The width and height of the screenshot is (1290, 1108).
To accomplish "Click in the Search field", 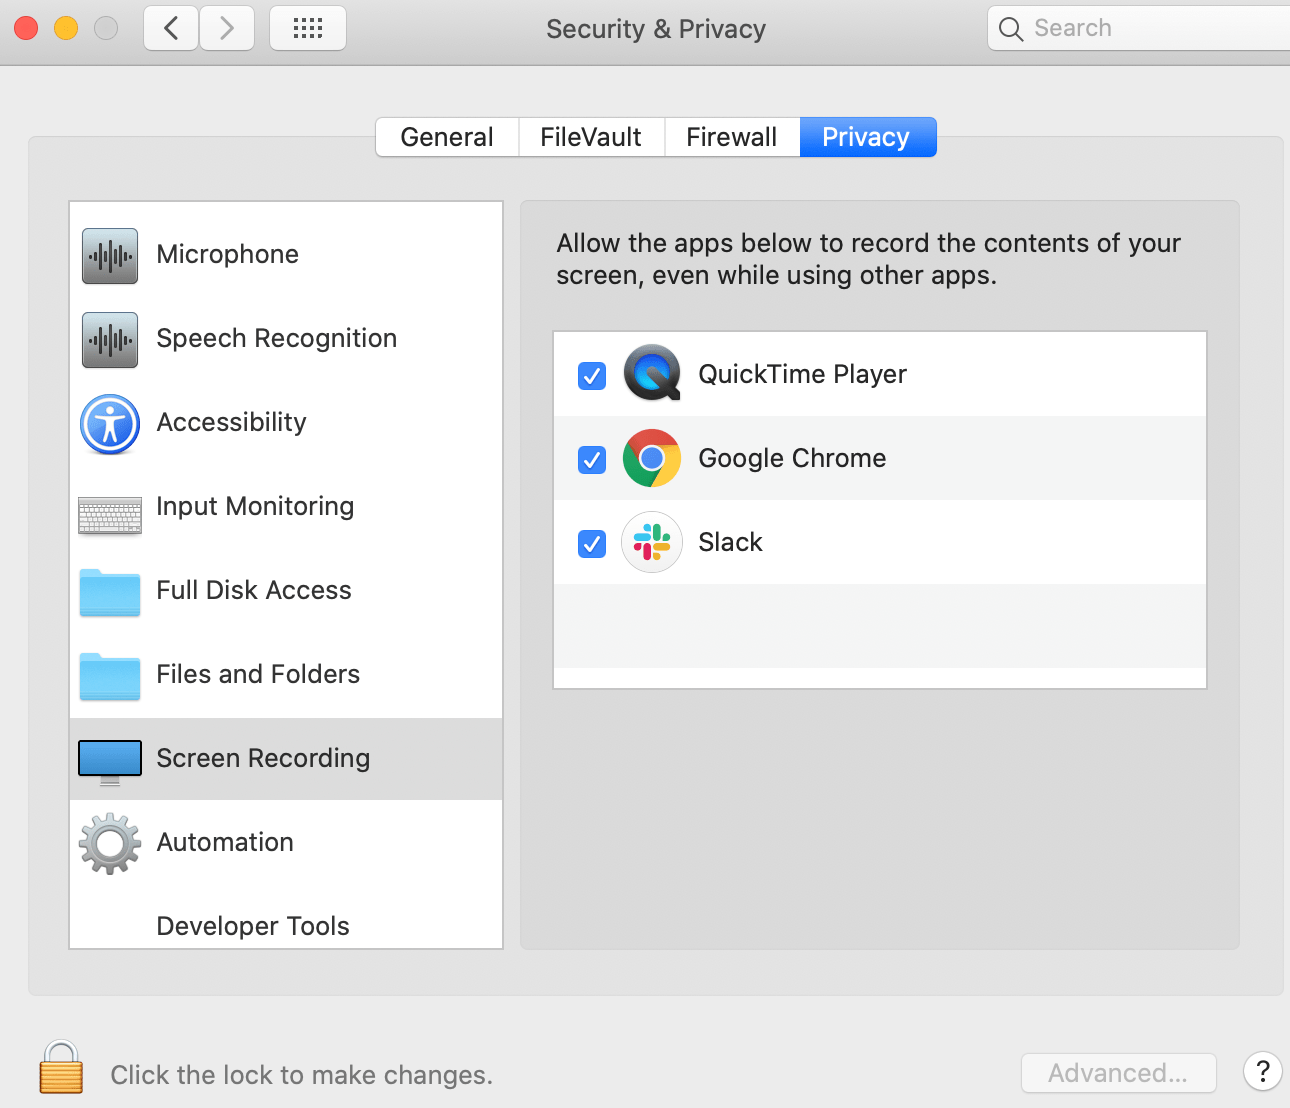I will click(x=1140, y=28).
